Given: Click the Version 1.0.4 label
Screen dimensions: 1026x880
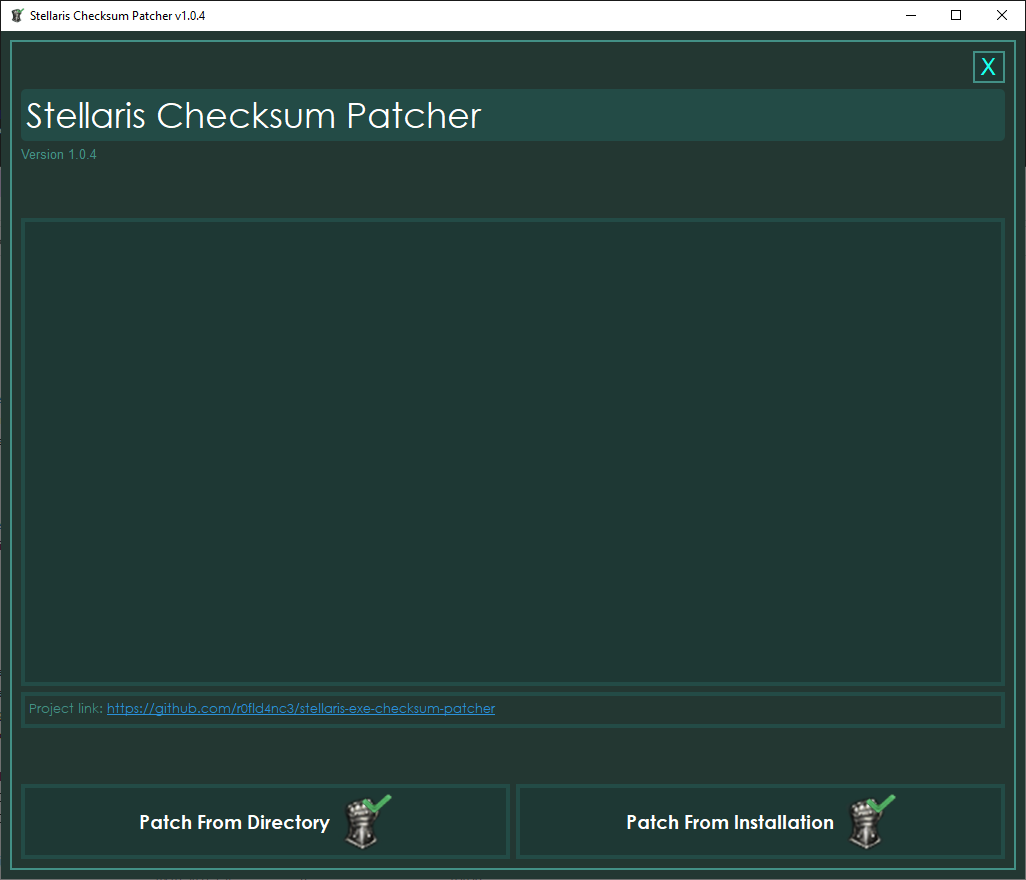Looking at the screenshot, I should [59, 154].
